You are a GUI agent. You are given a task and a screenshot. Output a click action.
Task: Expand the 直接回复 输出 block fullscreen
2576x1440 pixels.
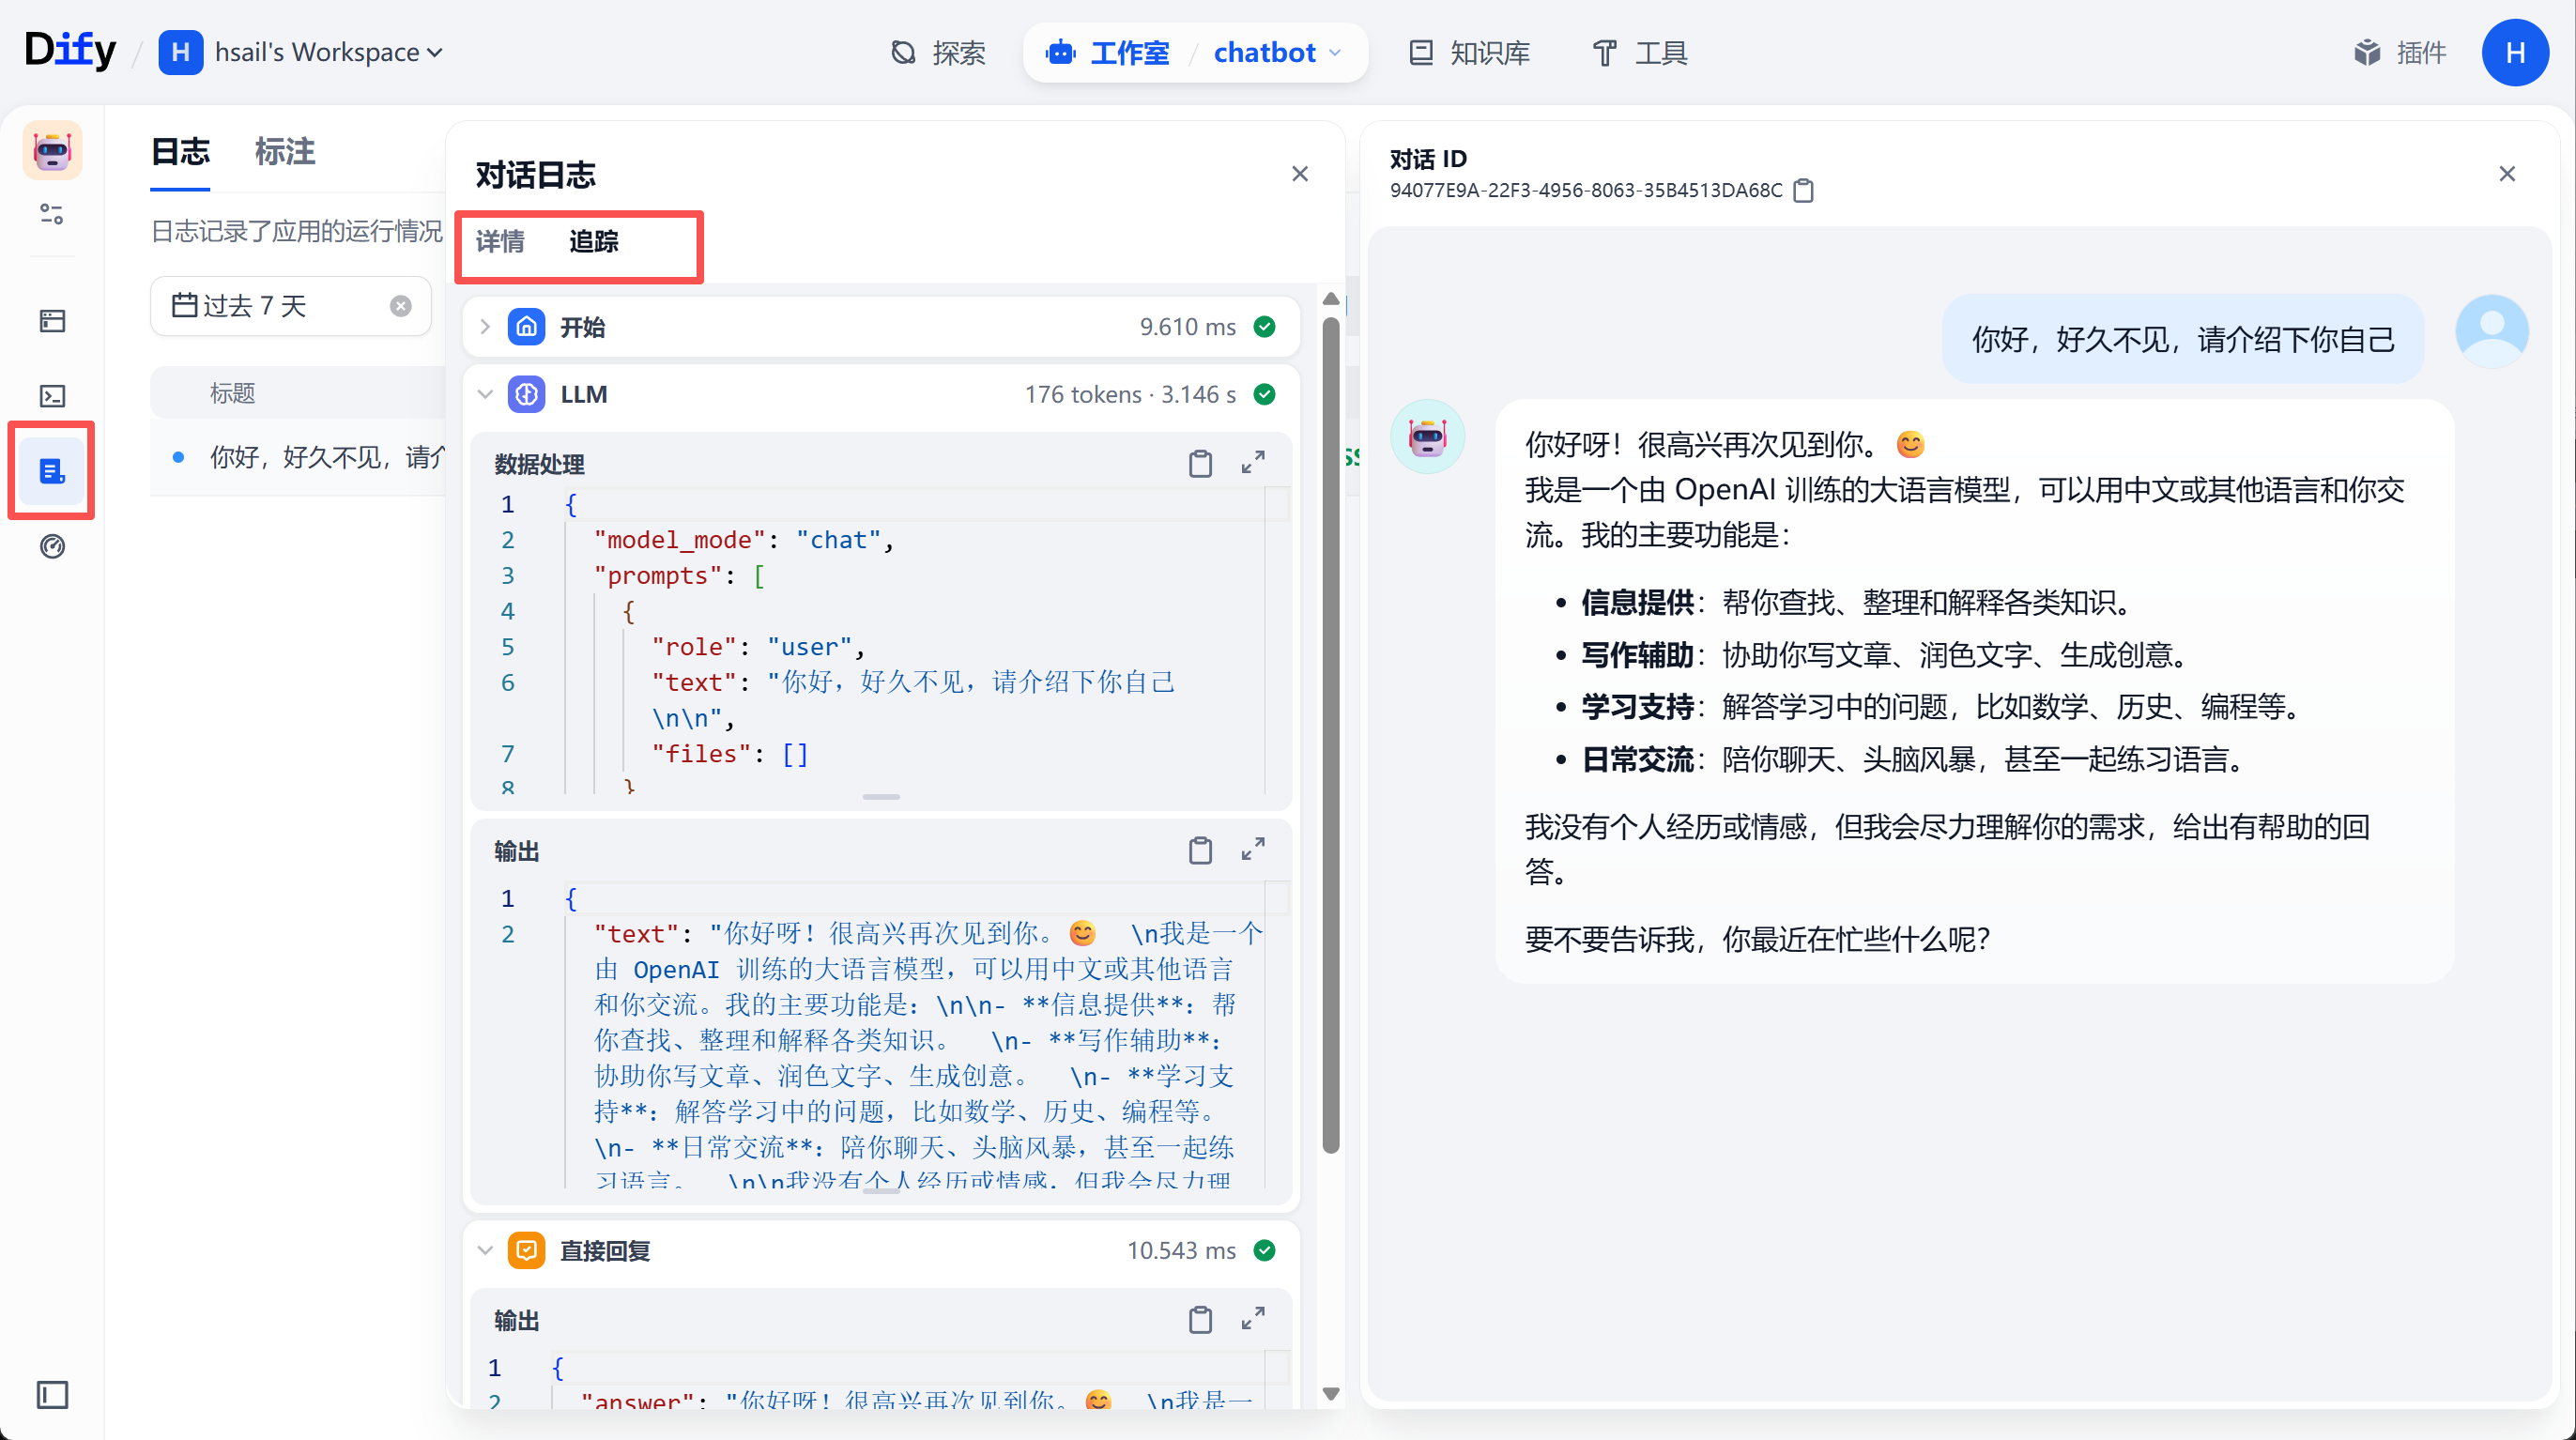[1253, 1319]
